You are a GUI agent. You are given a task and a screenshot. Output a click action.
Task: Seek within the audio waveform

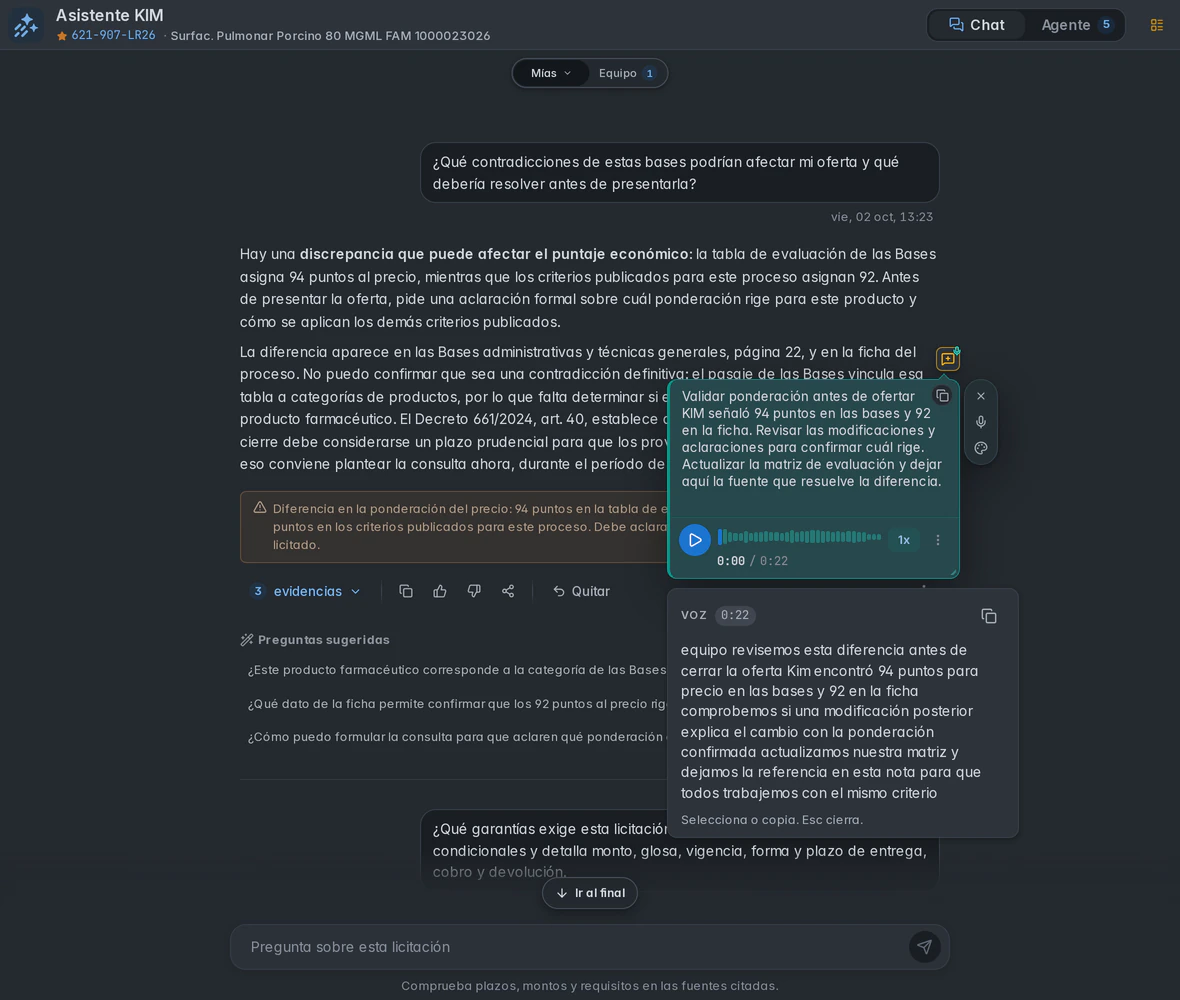coord(799,536)
